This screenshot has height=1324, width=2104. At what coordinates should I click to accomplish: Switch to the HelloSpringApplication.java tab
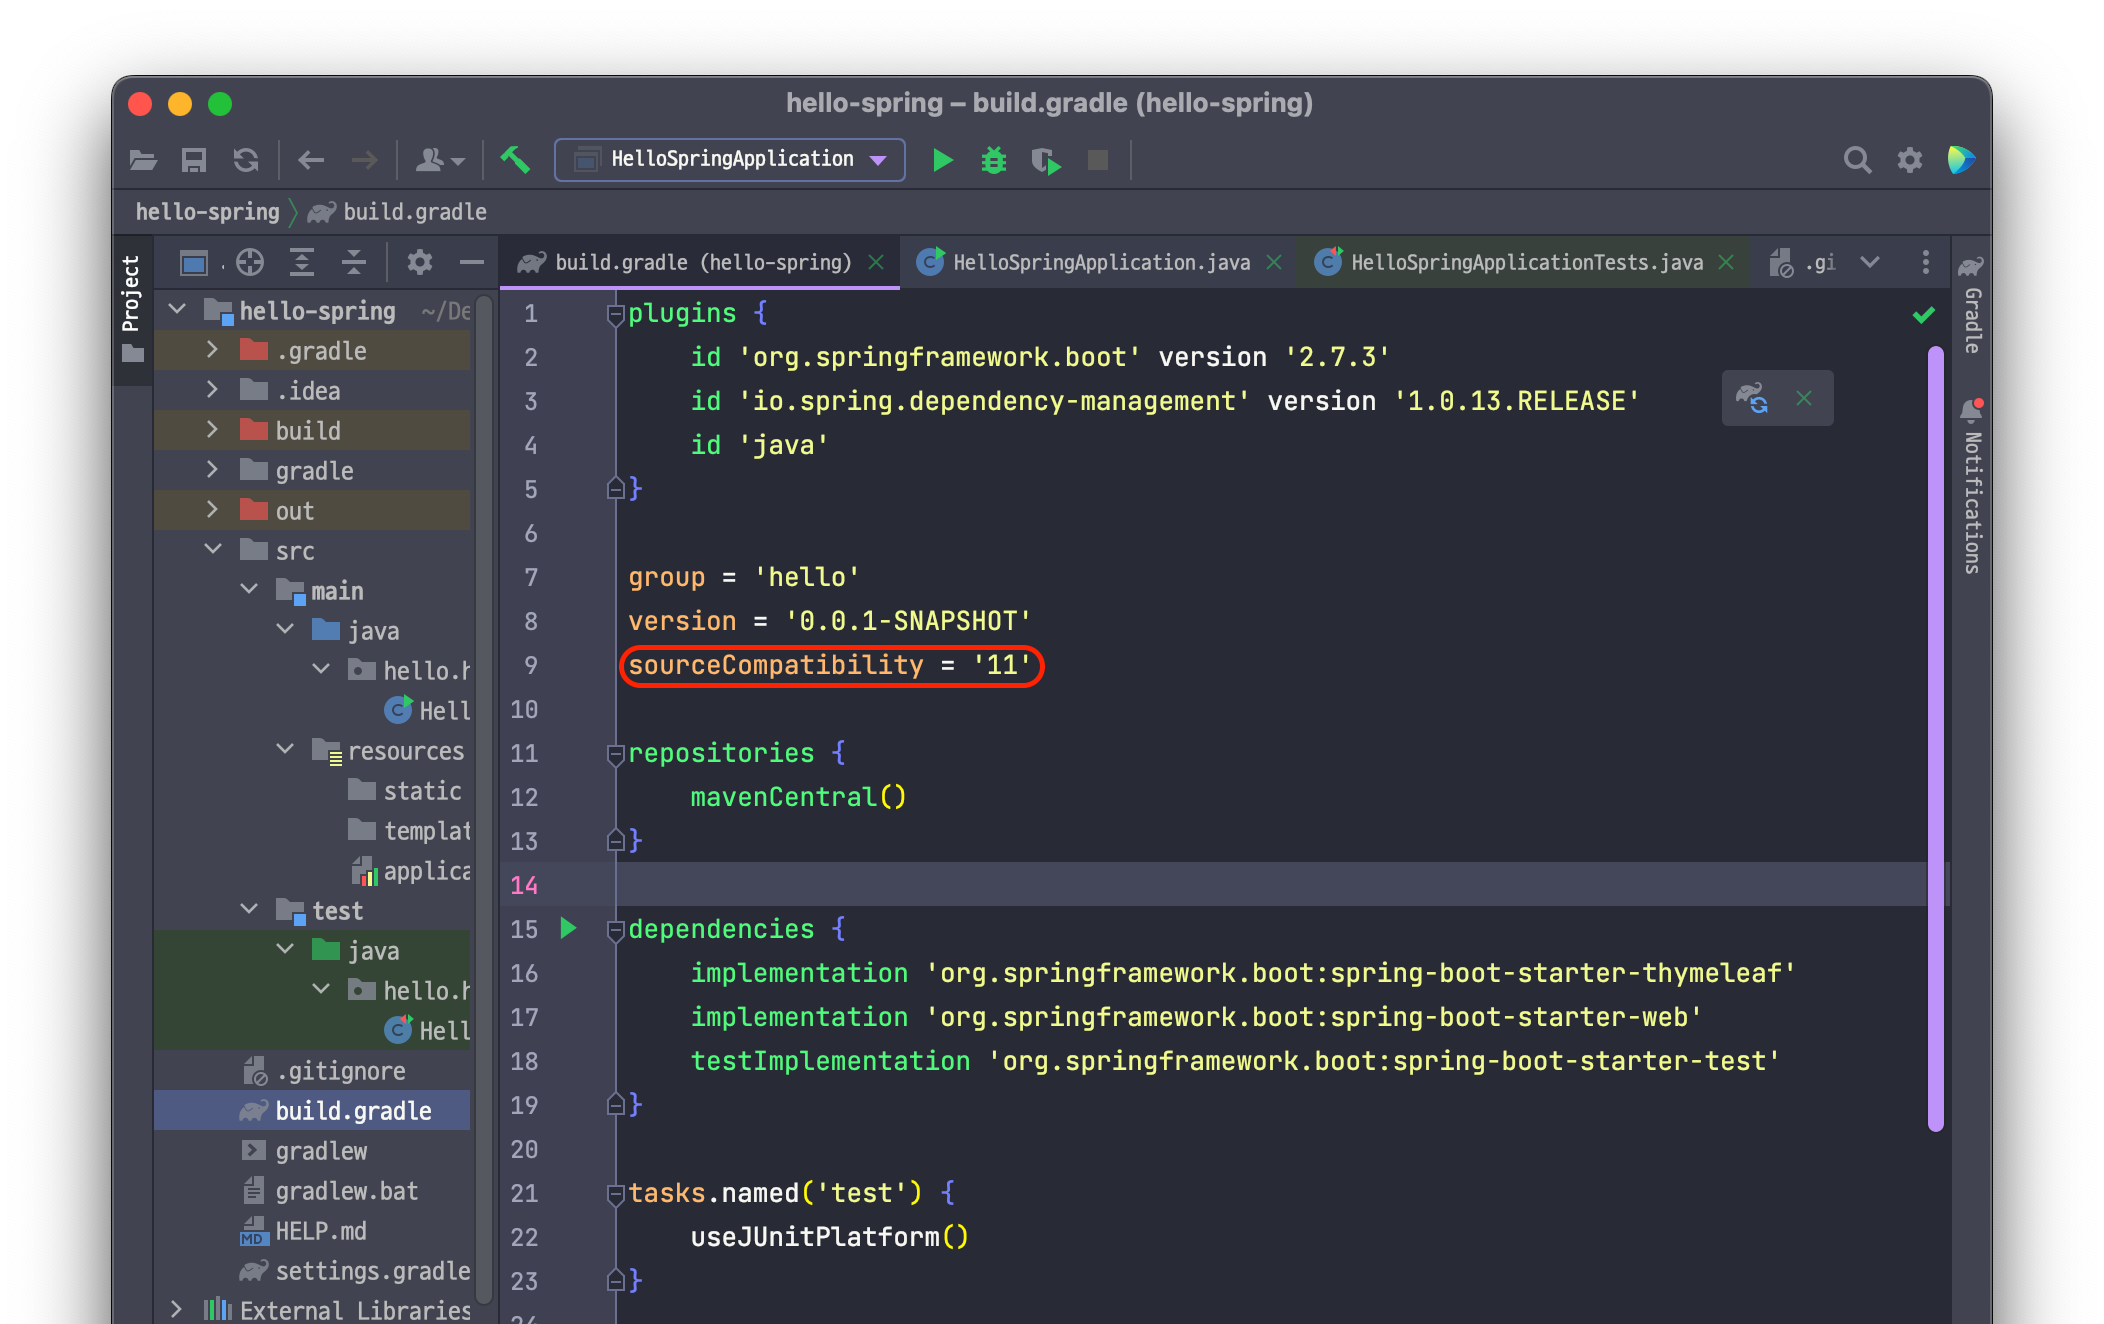1100,263
